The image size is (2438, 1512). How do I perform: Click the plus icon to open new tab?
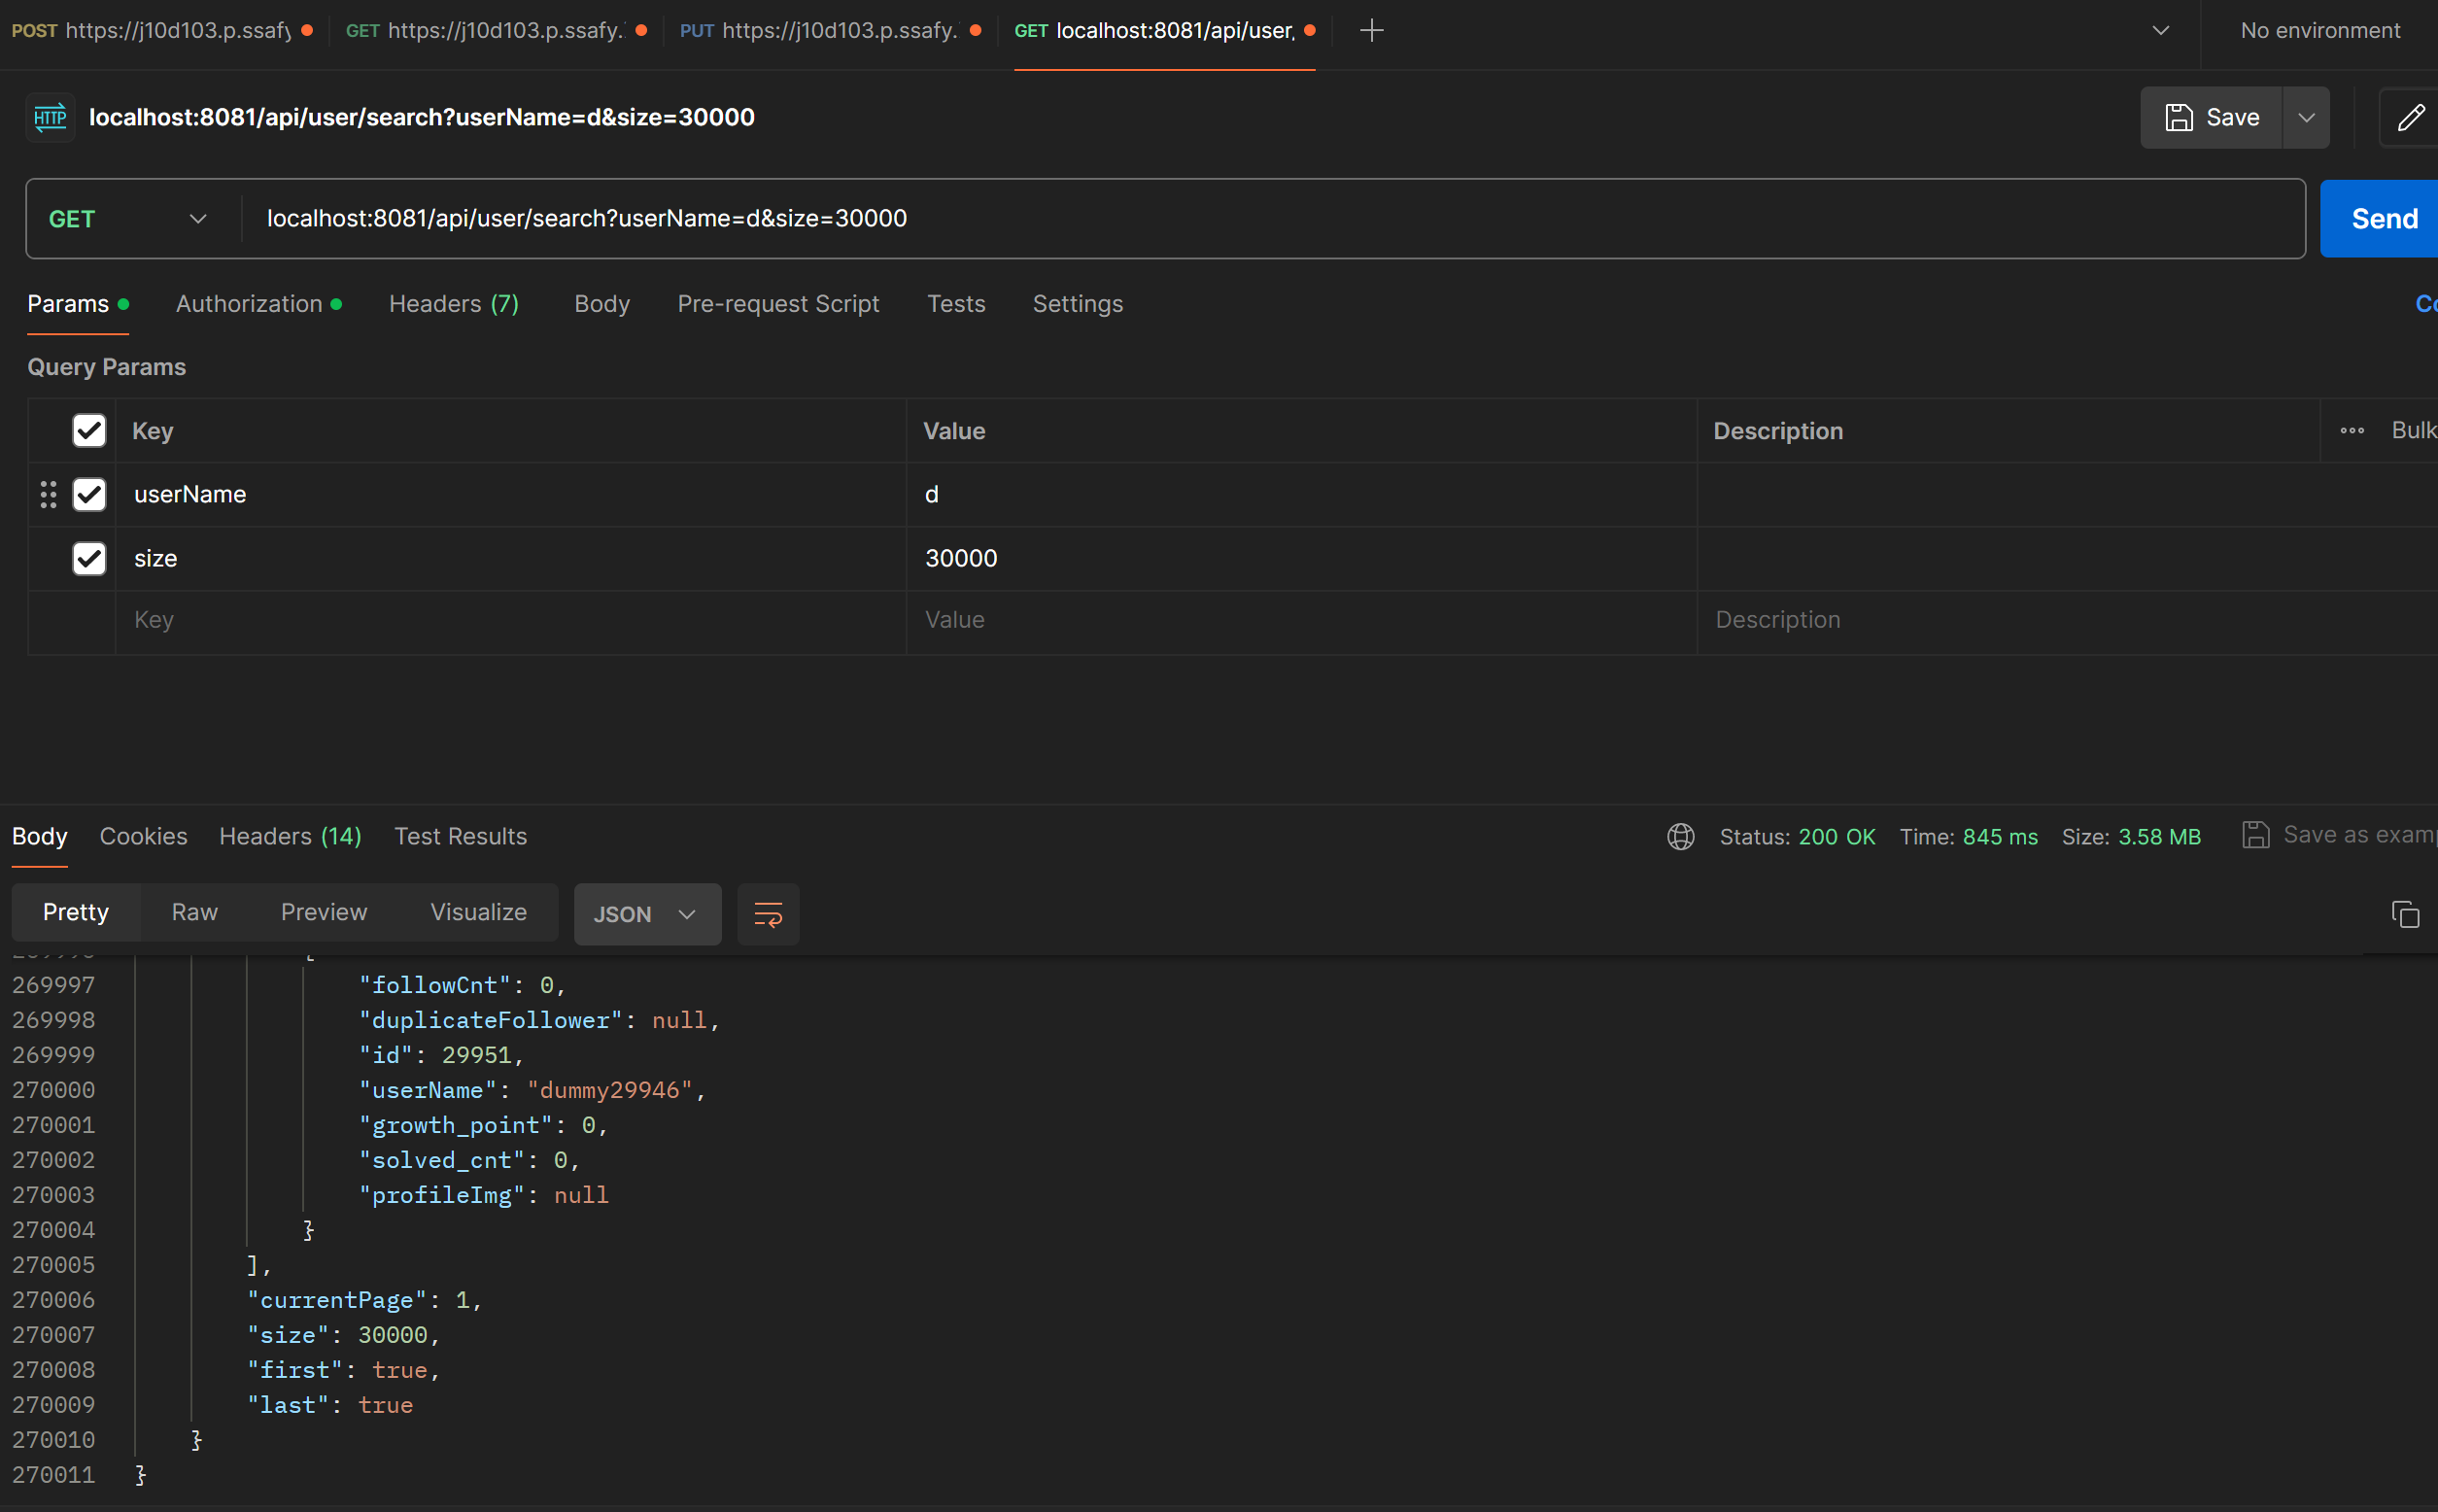(1372, 30)
